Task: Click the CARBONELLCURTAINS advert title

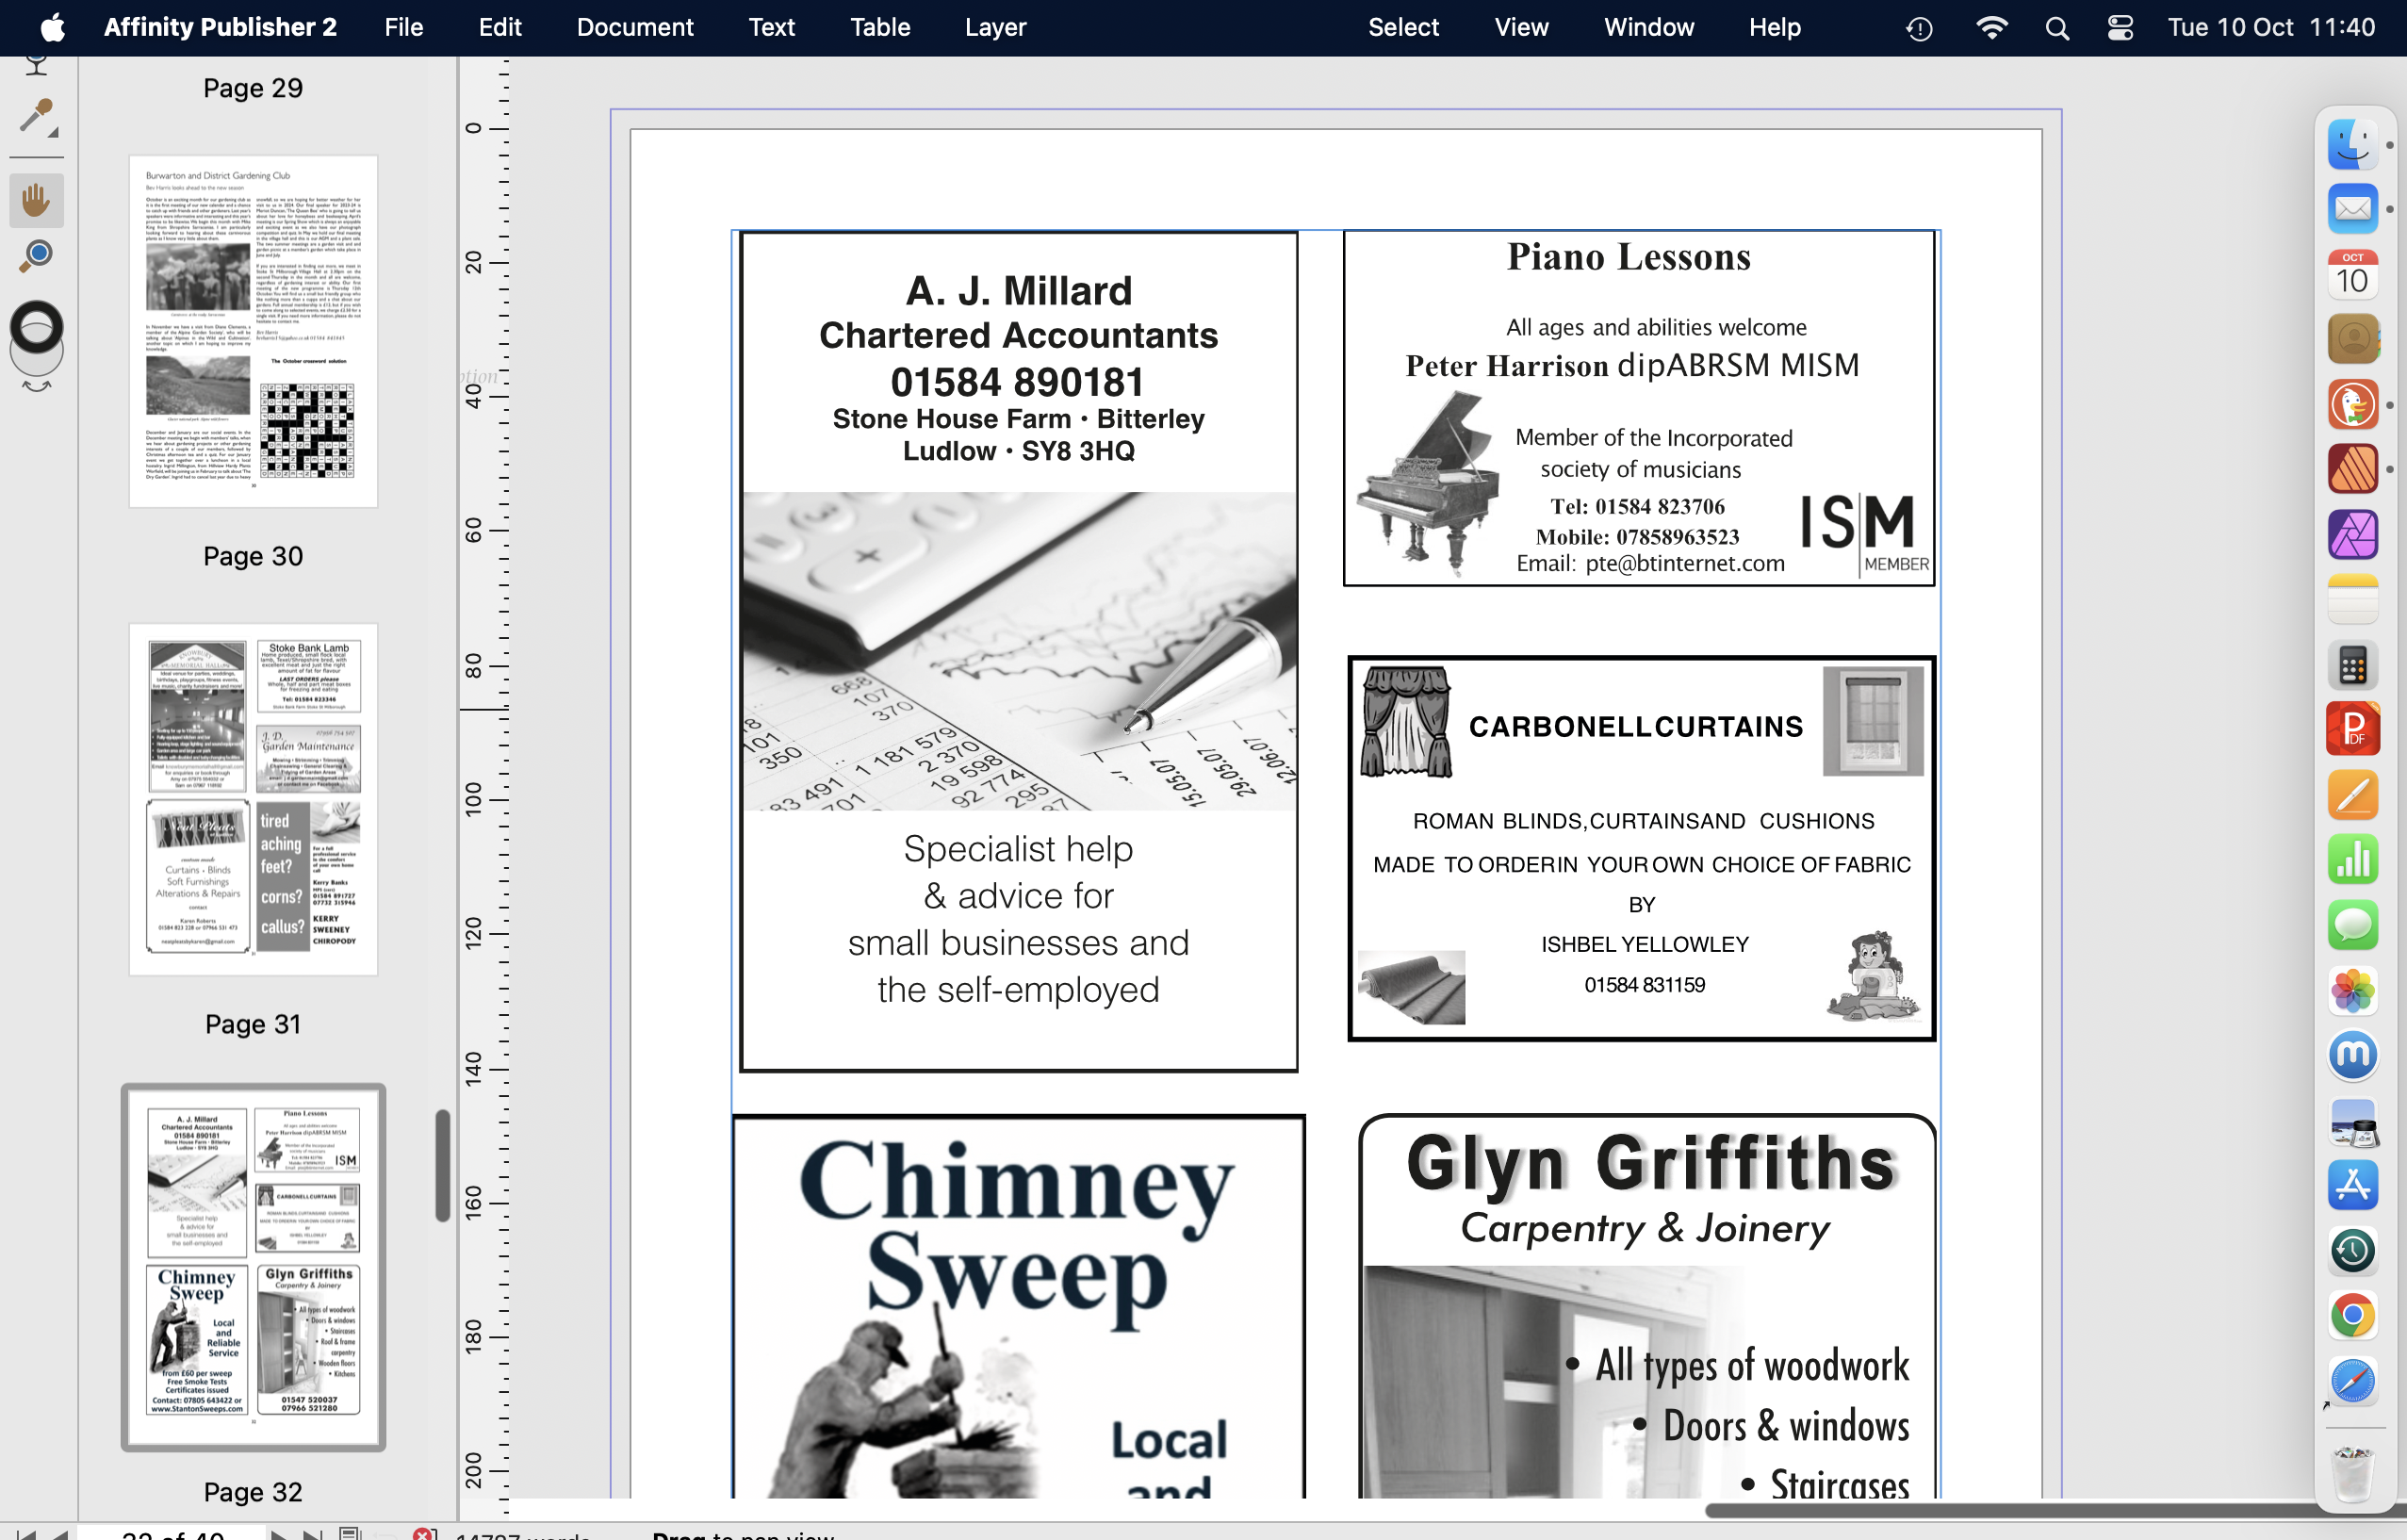Action: (1635, 727)
